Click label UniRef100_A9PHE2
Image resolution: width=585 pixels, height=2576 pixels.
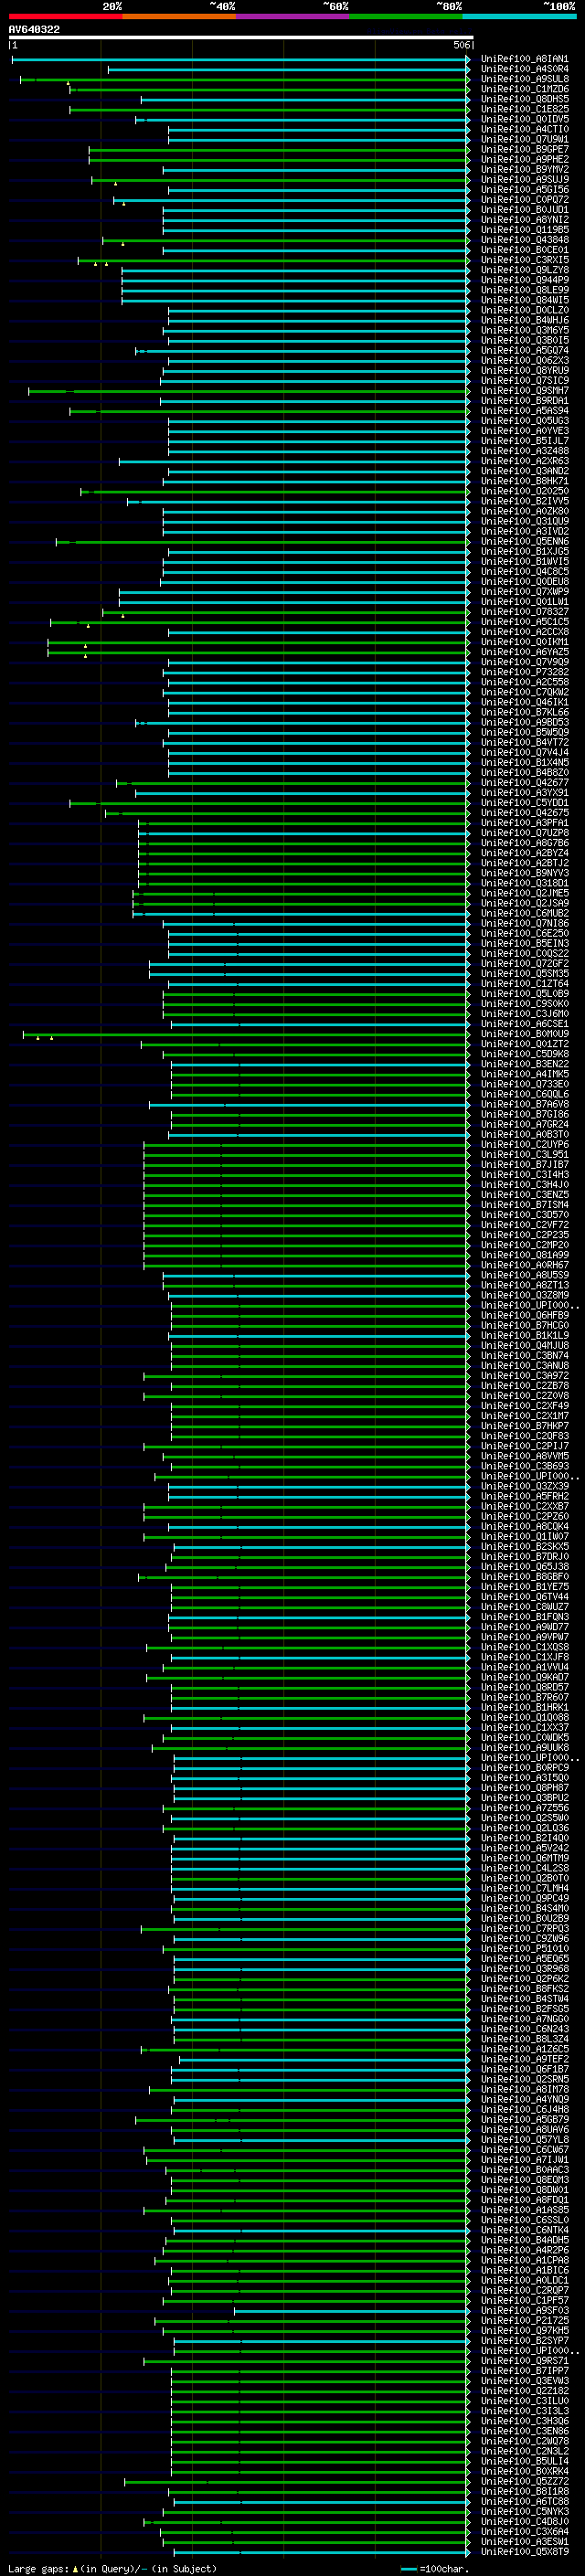(524, 159)
